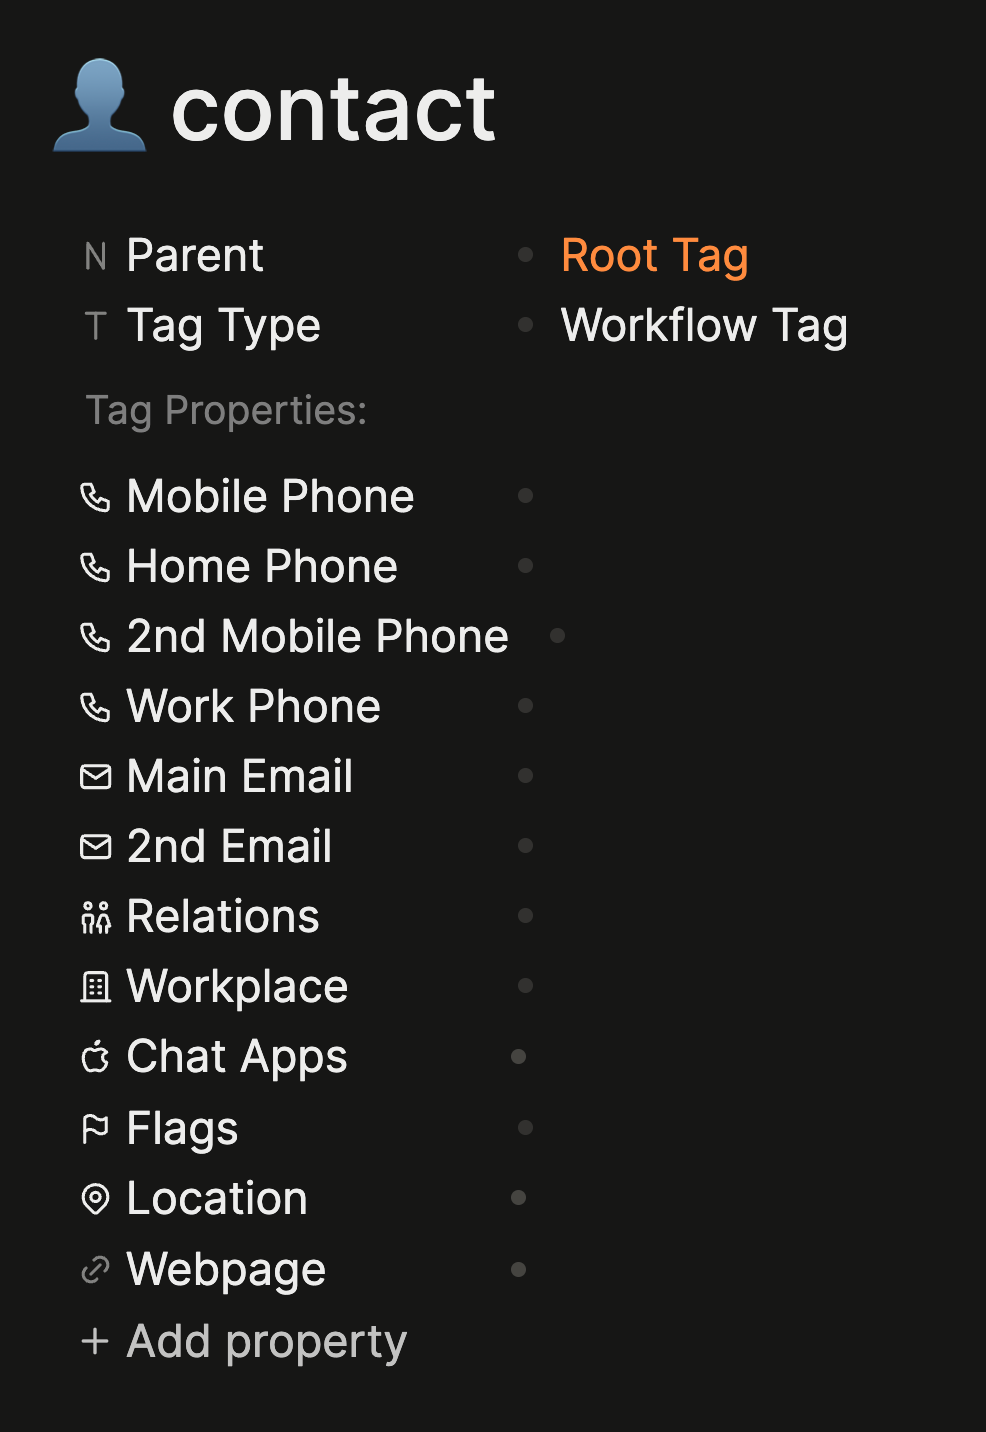Select the Workflow Tag value
Viewport: 986px width, 1432px height.
pos(704,326)
